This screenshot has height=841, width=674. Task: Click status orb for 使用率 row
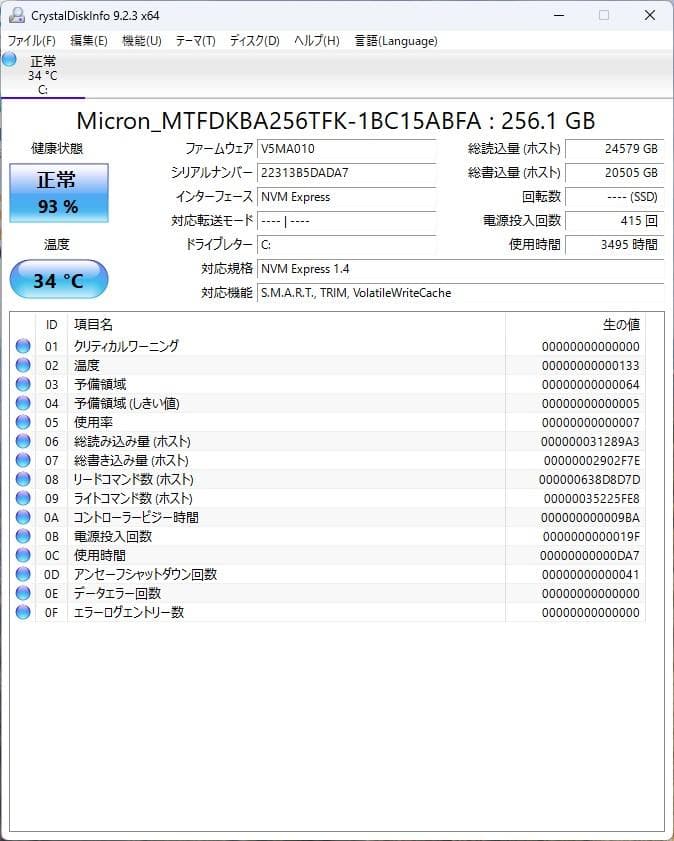coord(23,422)
